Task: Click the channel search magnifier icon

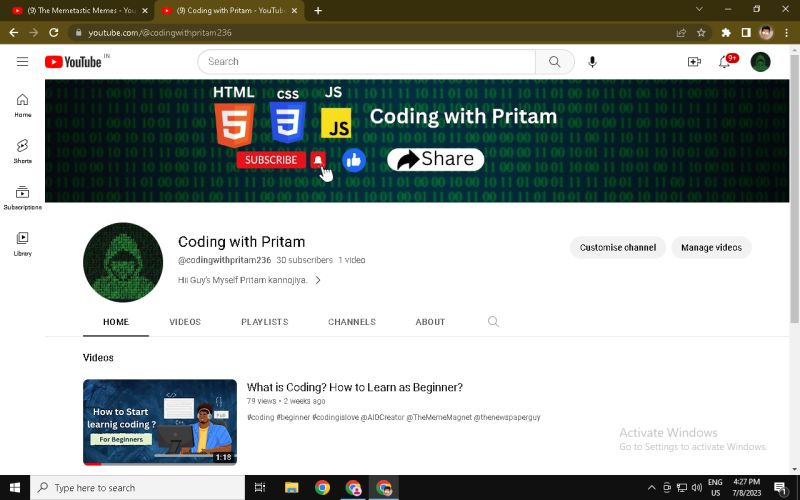Action: click(493, 321)
